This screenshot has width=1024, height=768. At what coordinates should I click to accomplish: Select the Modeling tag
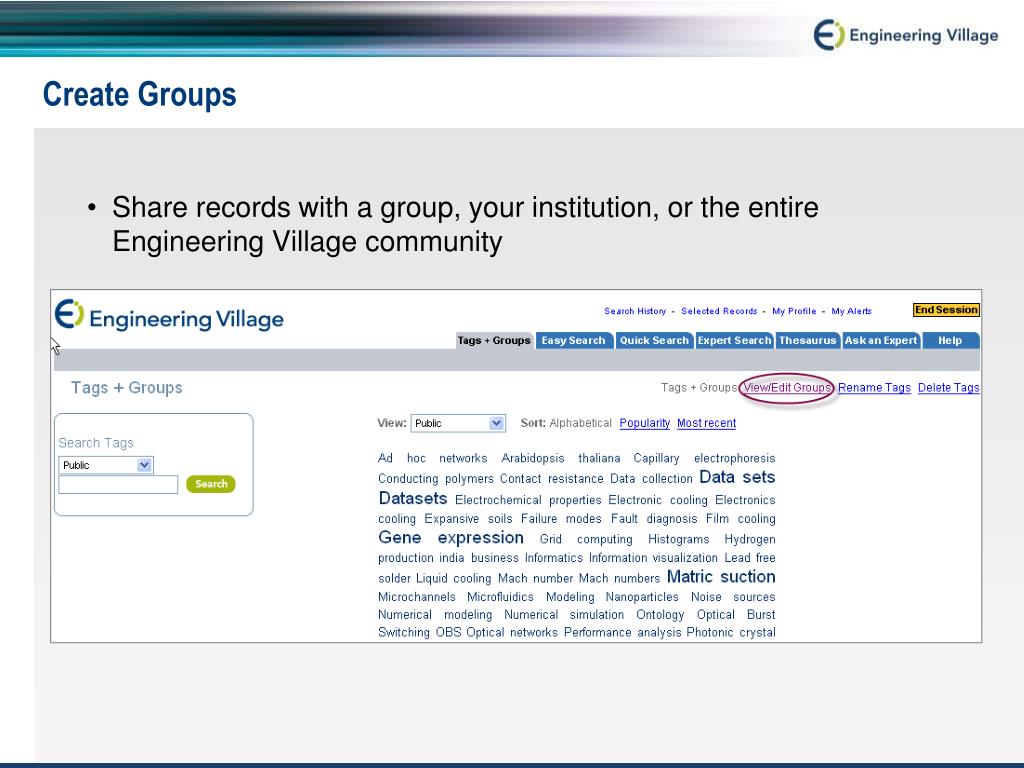pyautogui.click(x=570, y=597)
